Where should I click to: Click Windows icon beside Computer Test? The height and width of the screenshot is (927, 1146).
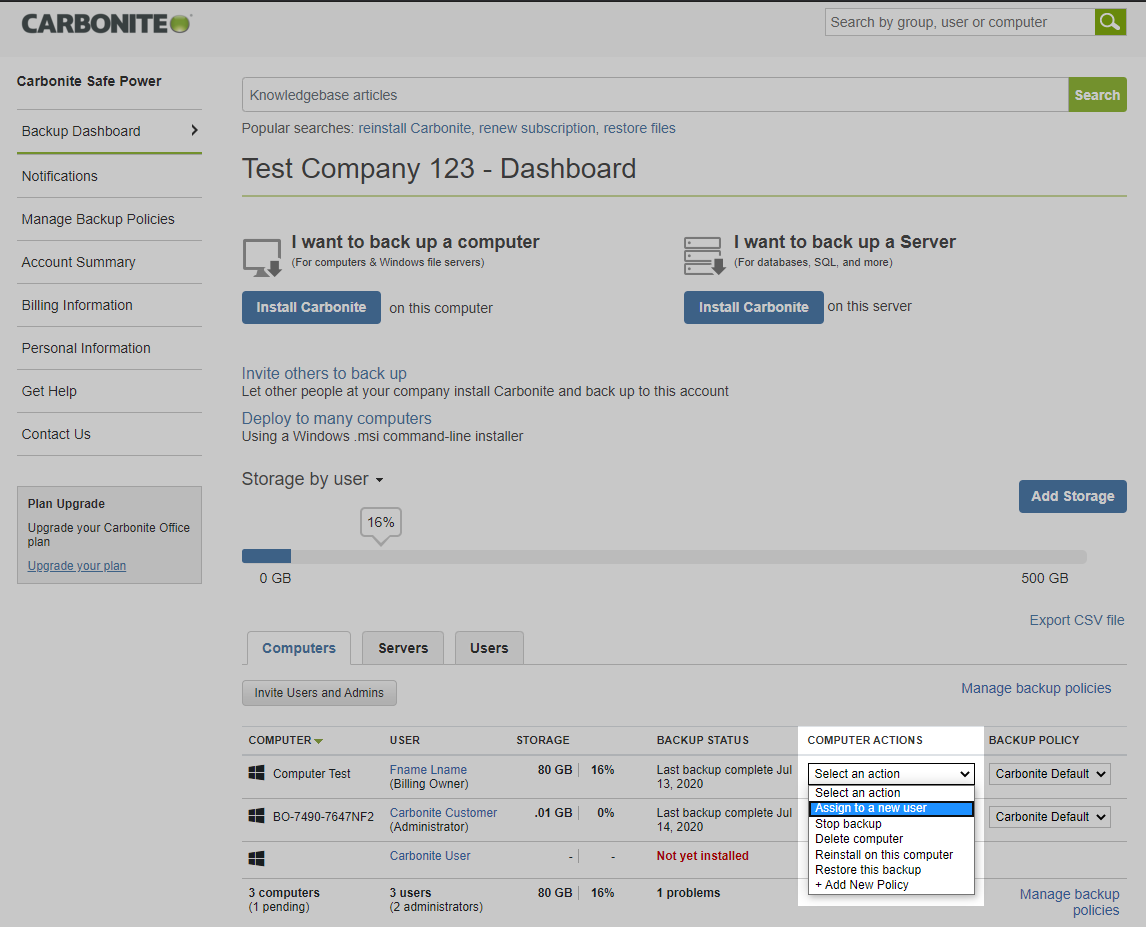(257, 773)
